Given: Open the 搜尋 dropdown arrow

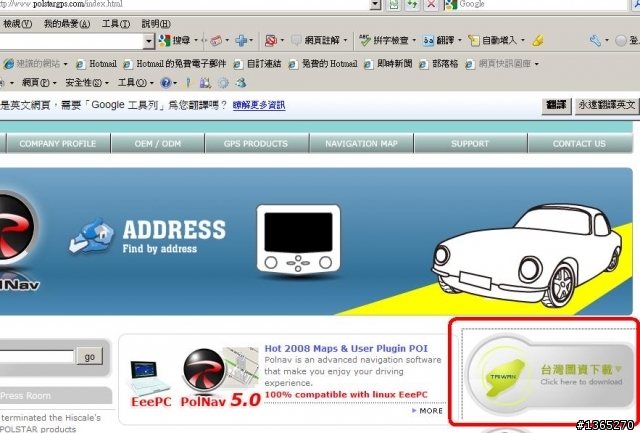Looking at the screenshot, I should tap(196, 40).
